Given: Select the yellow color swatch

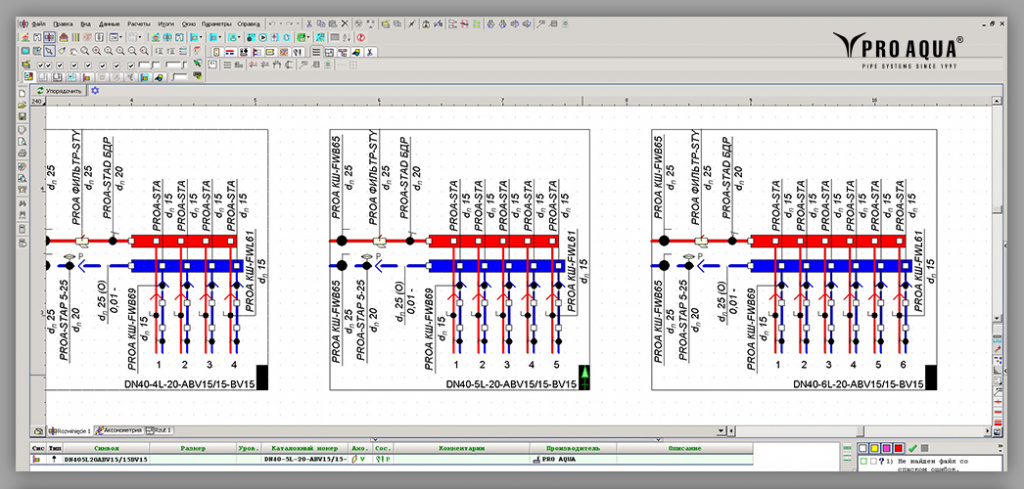Looking at the screenshot, I should coord(874,449).
